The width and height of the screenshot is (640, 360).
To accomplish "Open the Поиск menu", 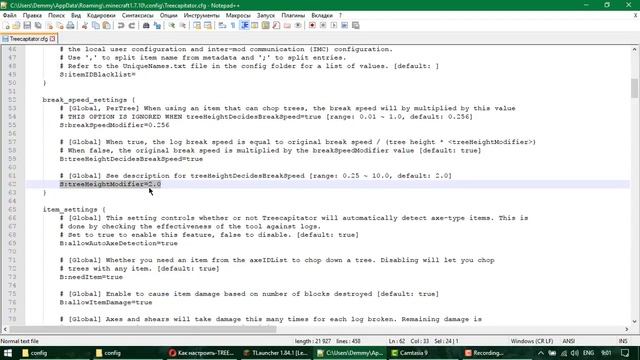I will coord(56,15).
